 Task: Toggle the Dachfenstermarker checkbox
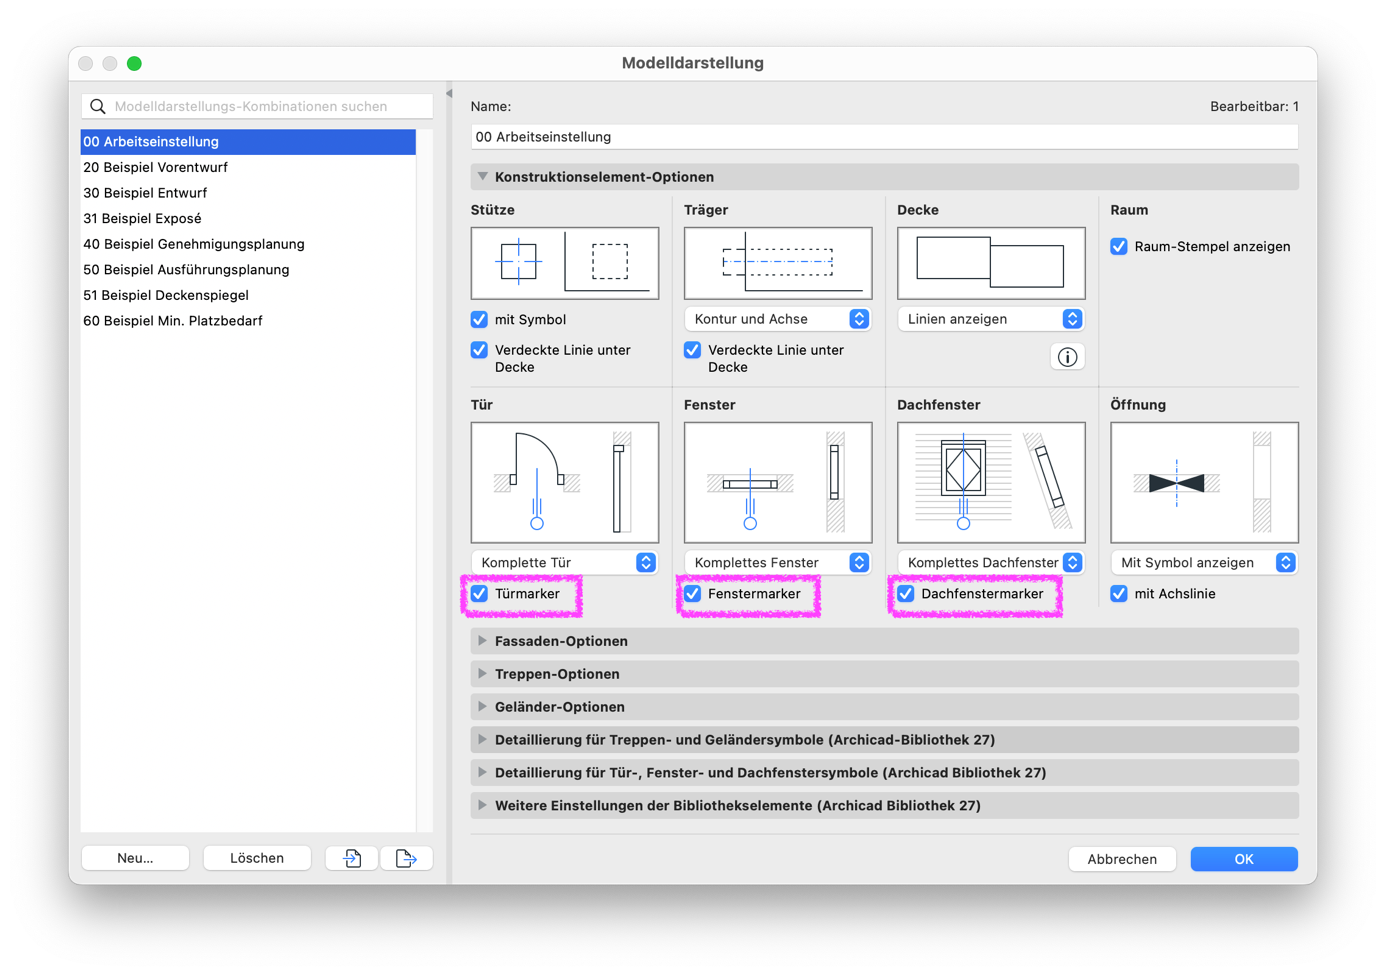(906, 594)
